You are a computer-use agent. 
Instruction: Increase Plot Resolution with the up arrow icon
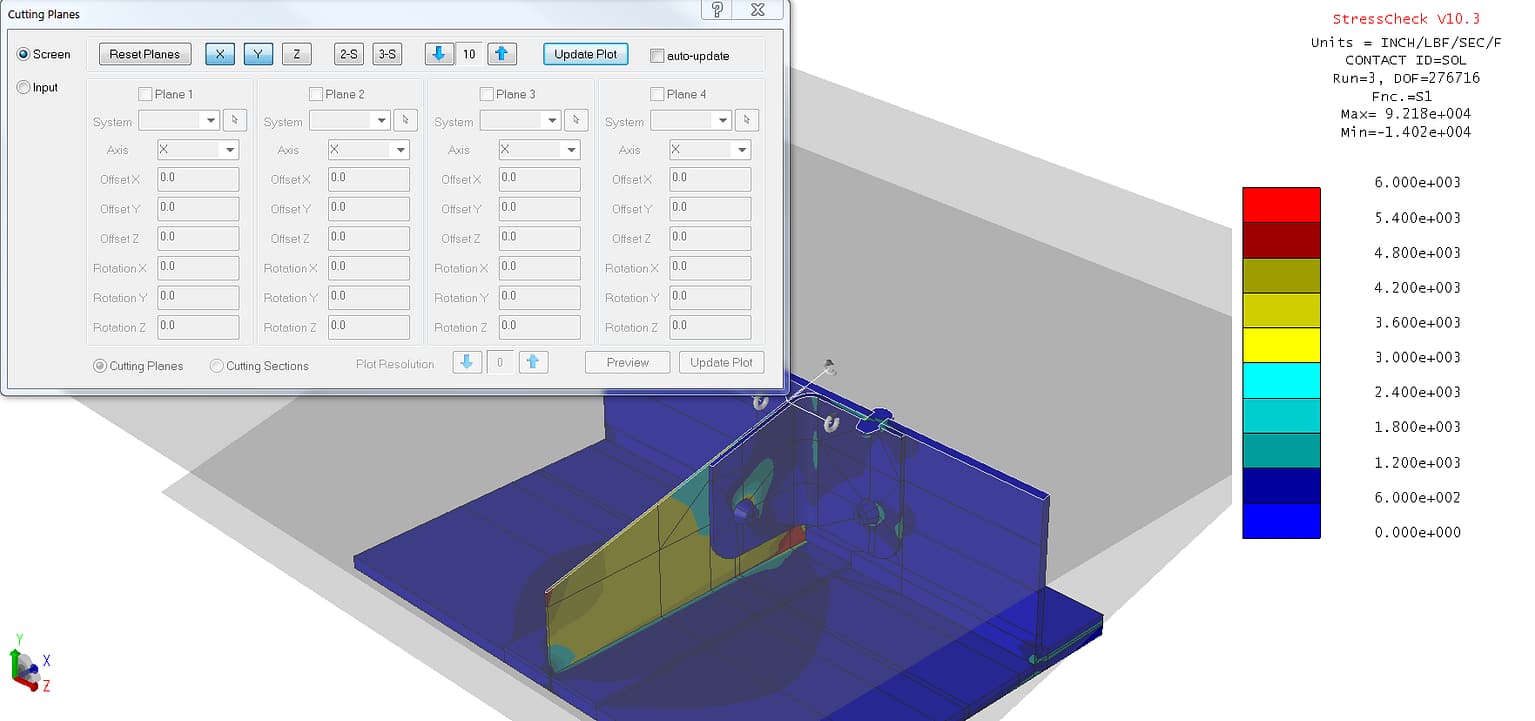(x=533, y=362)
